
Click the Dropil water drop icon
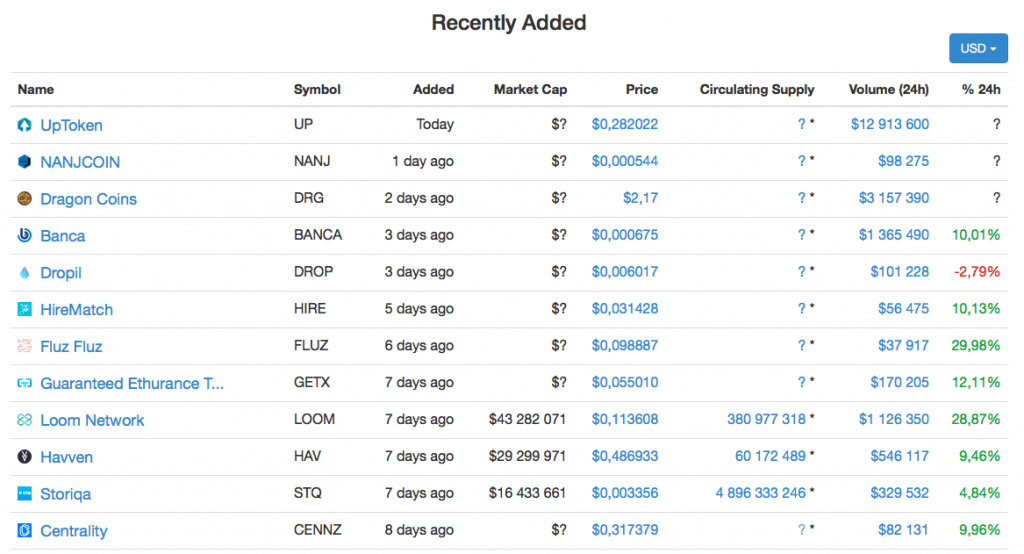tap(25, 273)
